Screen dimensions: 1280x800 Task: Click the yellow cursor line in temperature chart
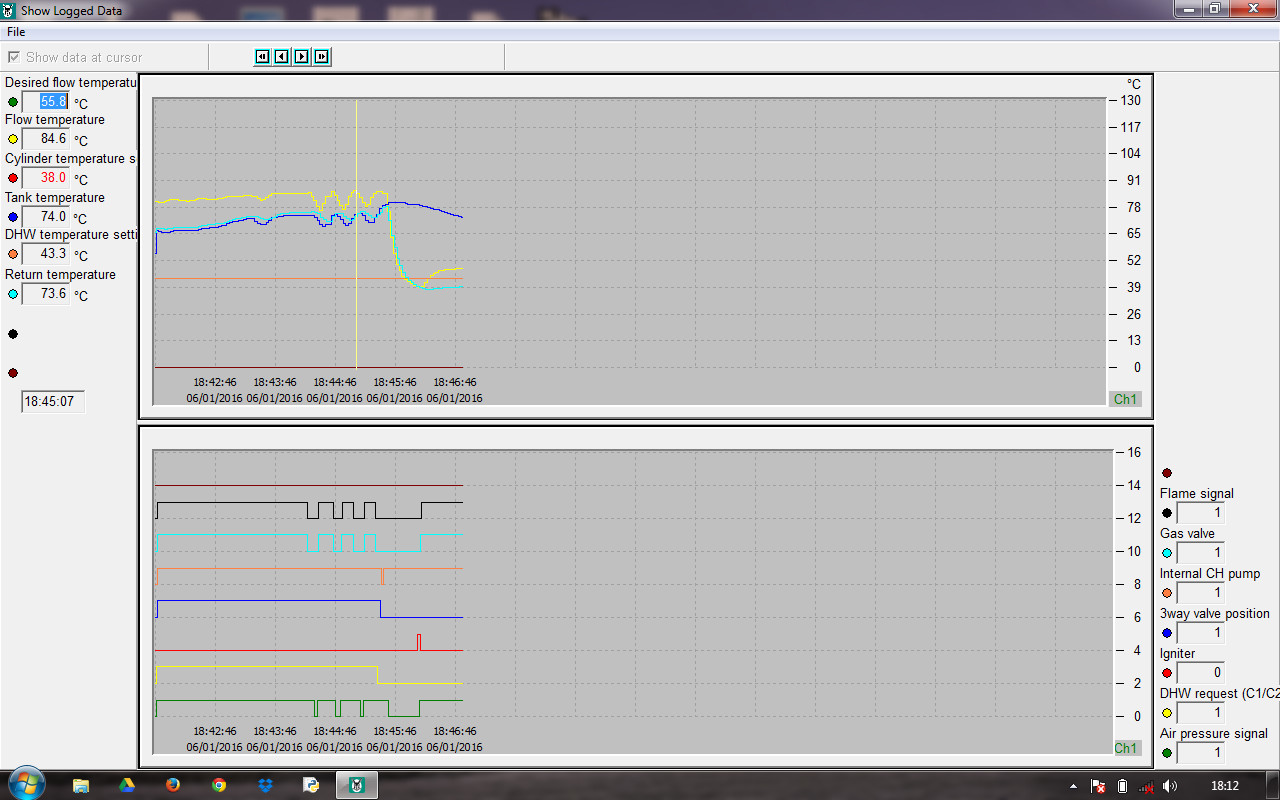point(356,300)
